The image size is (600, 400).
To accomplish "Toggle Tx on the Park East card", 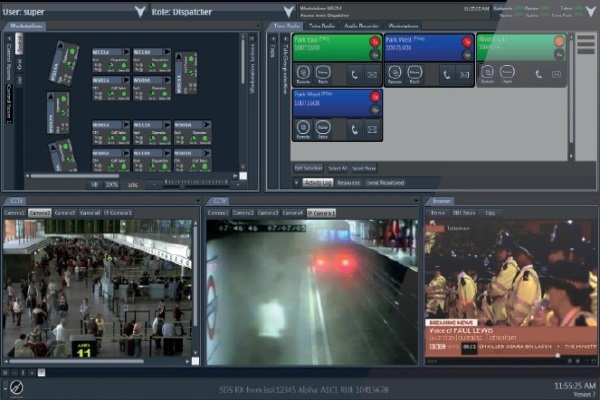I will (x=375, y=41).
